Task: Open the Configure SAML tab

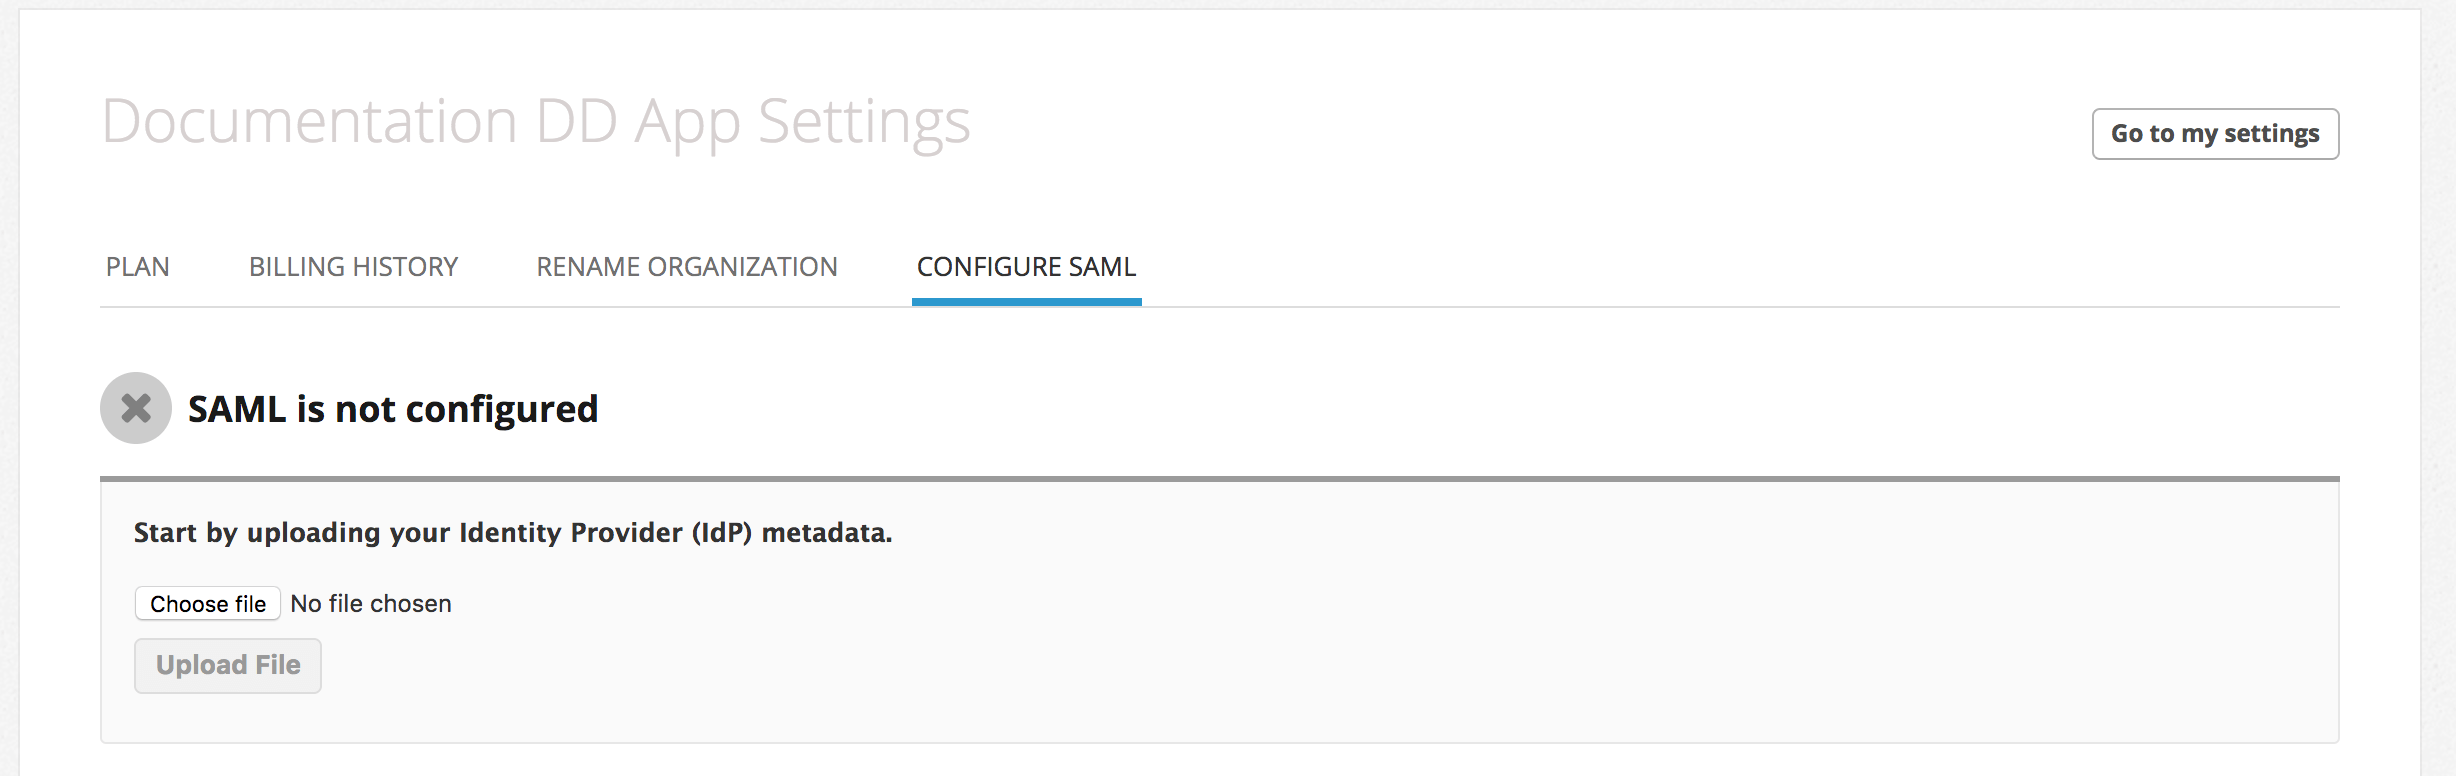Action: pos(1026,267)
